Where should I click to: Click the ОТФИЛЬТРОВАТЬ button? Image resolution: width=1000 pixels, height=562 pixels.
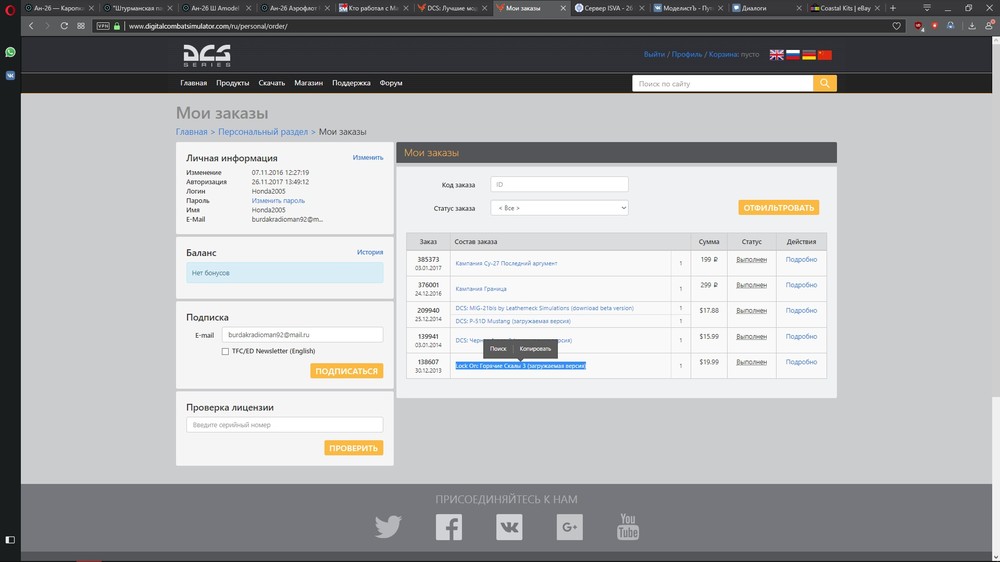779,208
